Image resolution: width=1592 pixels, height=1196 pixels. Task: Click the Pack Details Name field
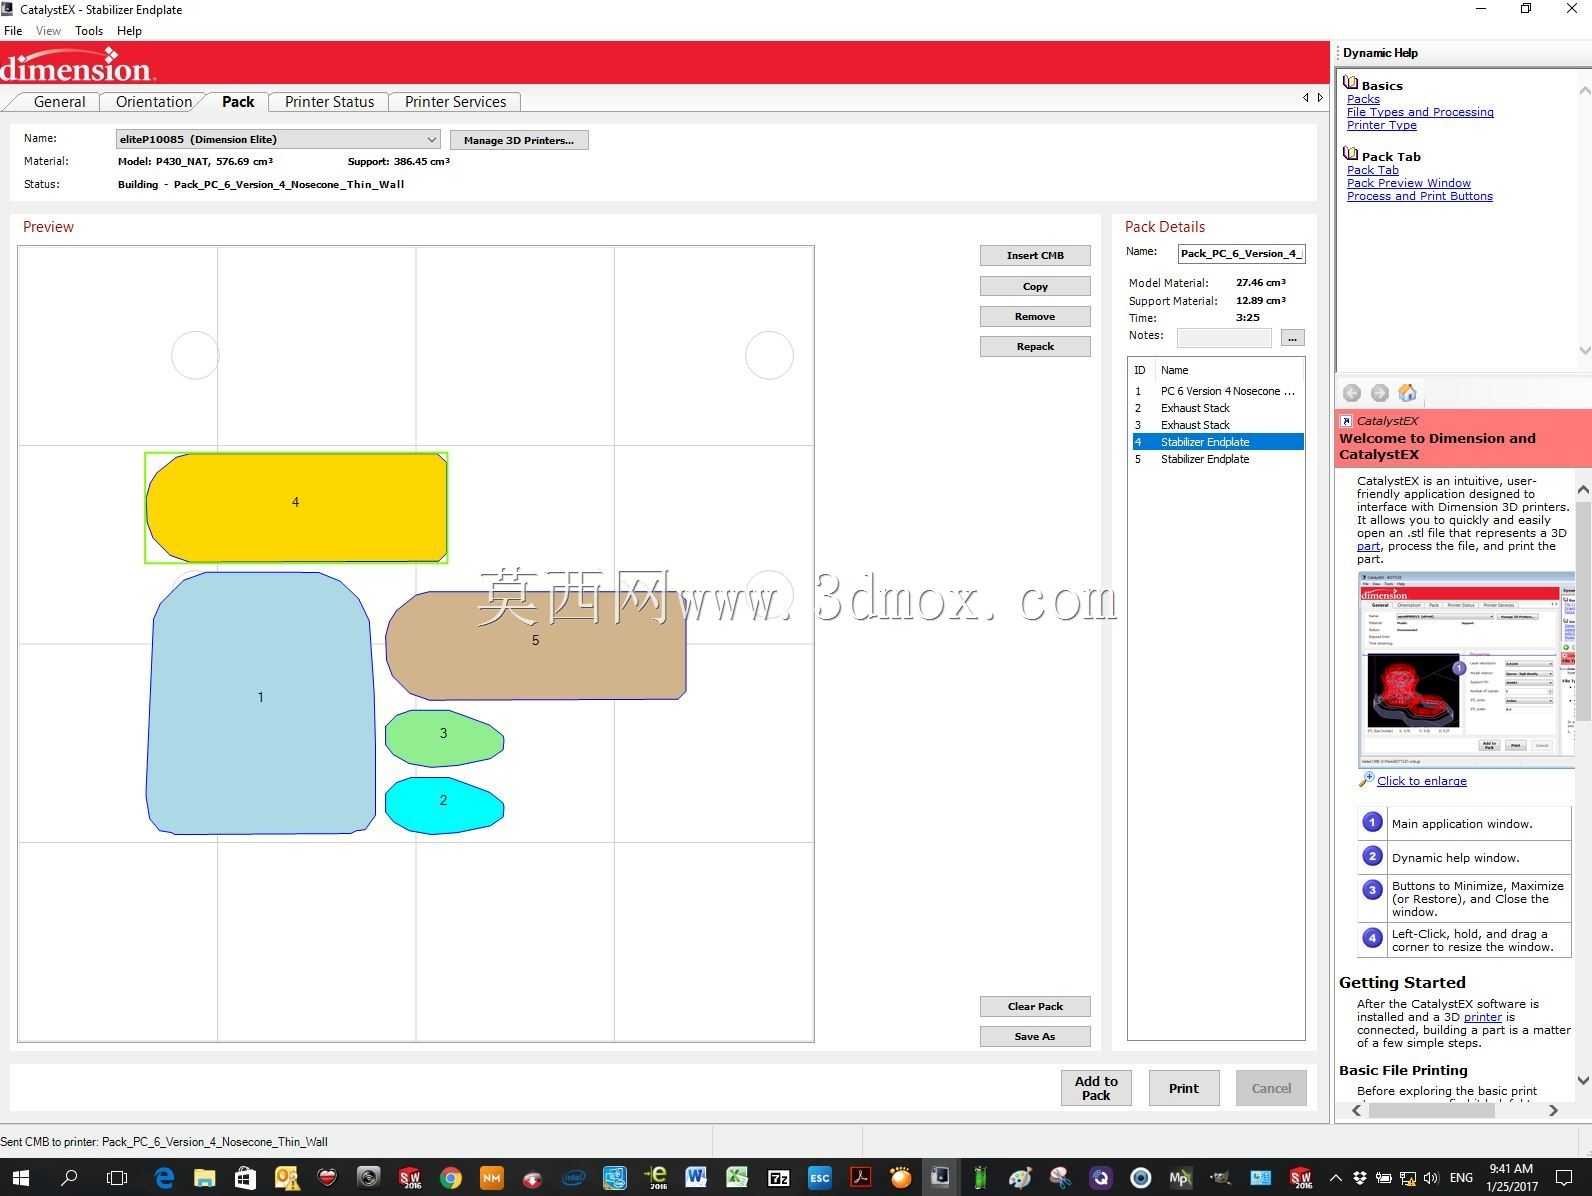coord(1241,254)
